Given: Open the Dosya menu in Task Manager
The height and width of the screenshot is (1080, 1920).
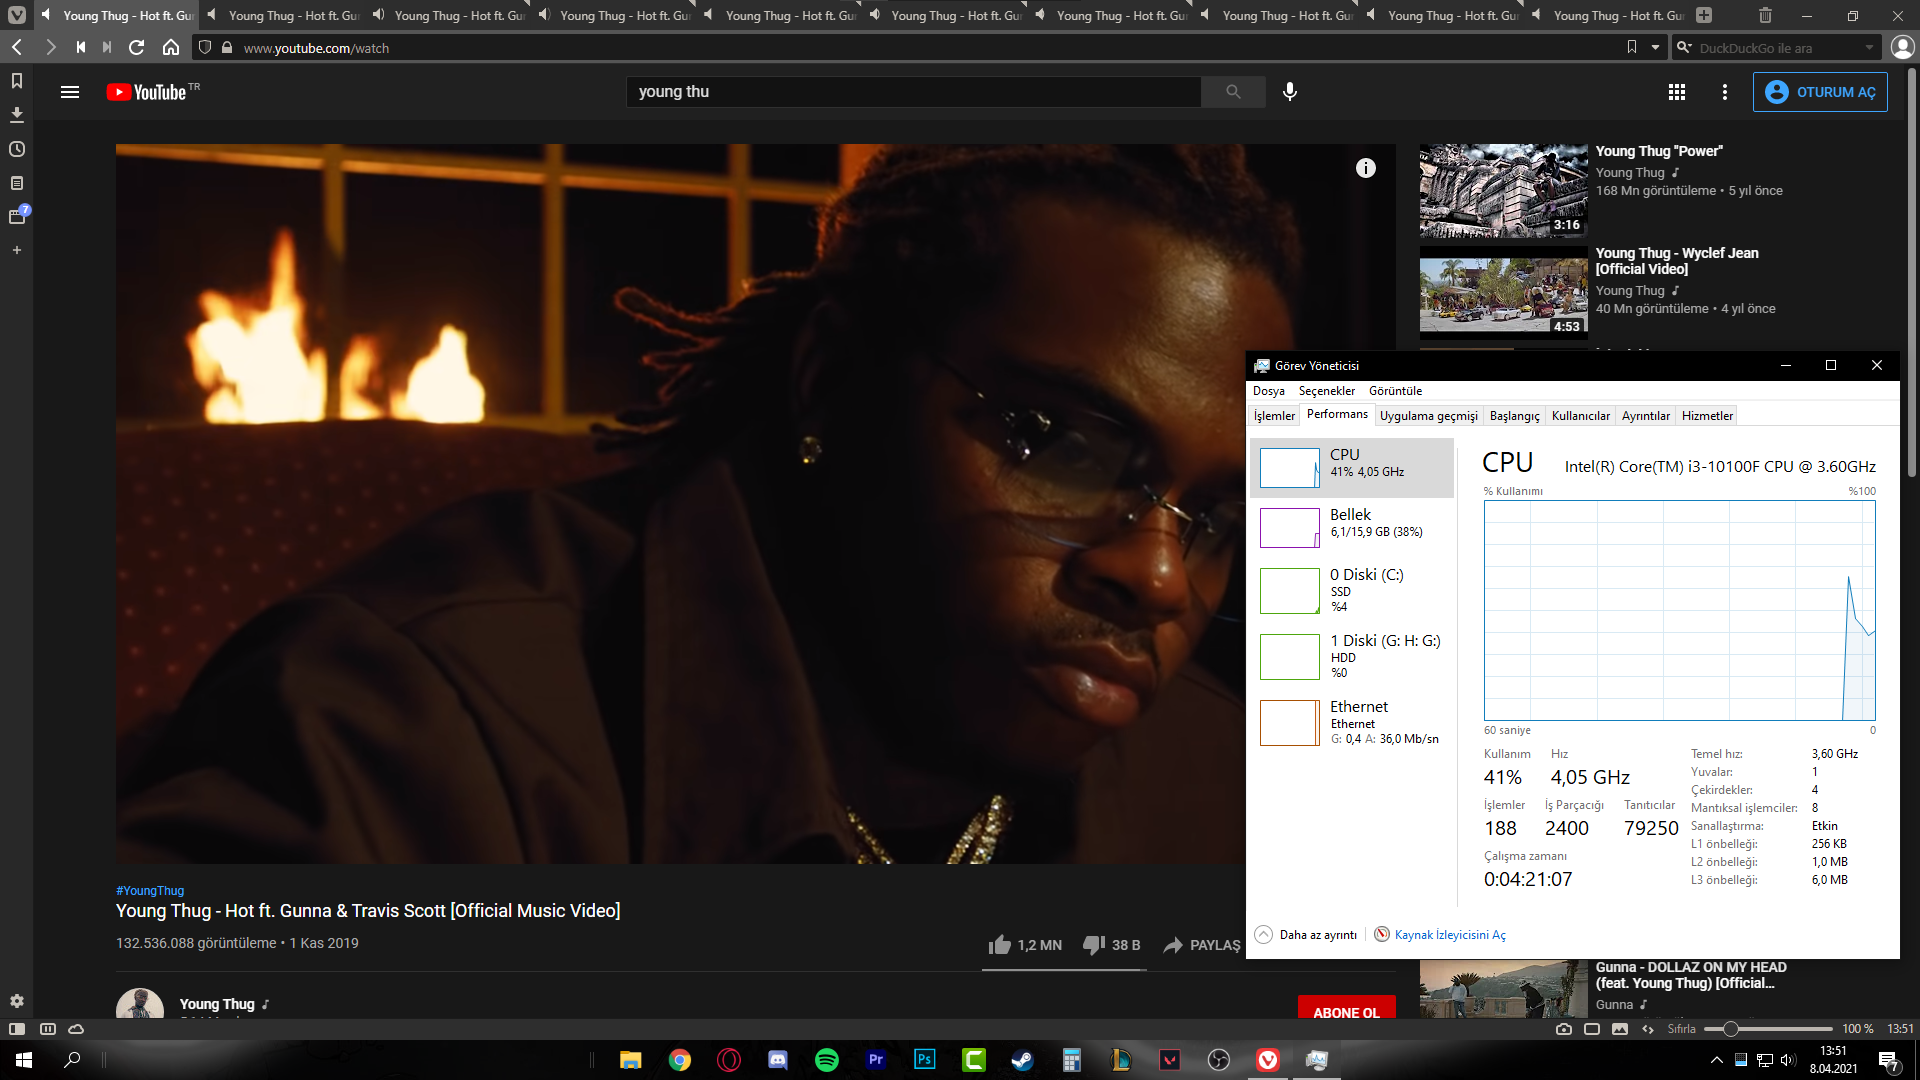Looking at the screenshot, I should pos(1269,391).
